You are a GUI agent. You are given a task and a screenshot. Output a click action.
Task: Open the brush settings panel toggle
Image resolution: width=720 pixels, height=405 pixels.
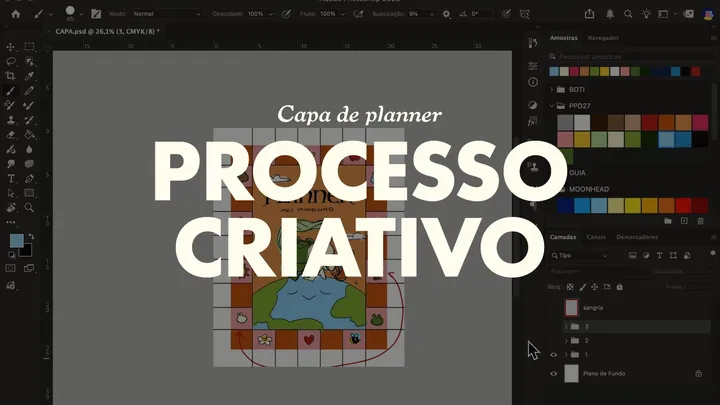click(96, 14)
